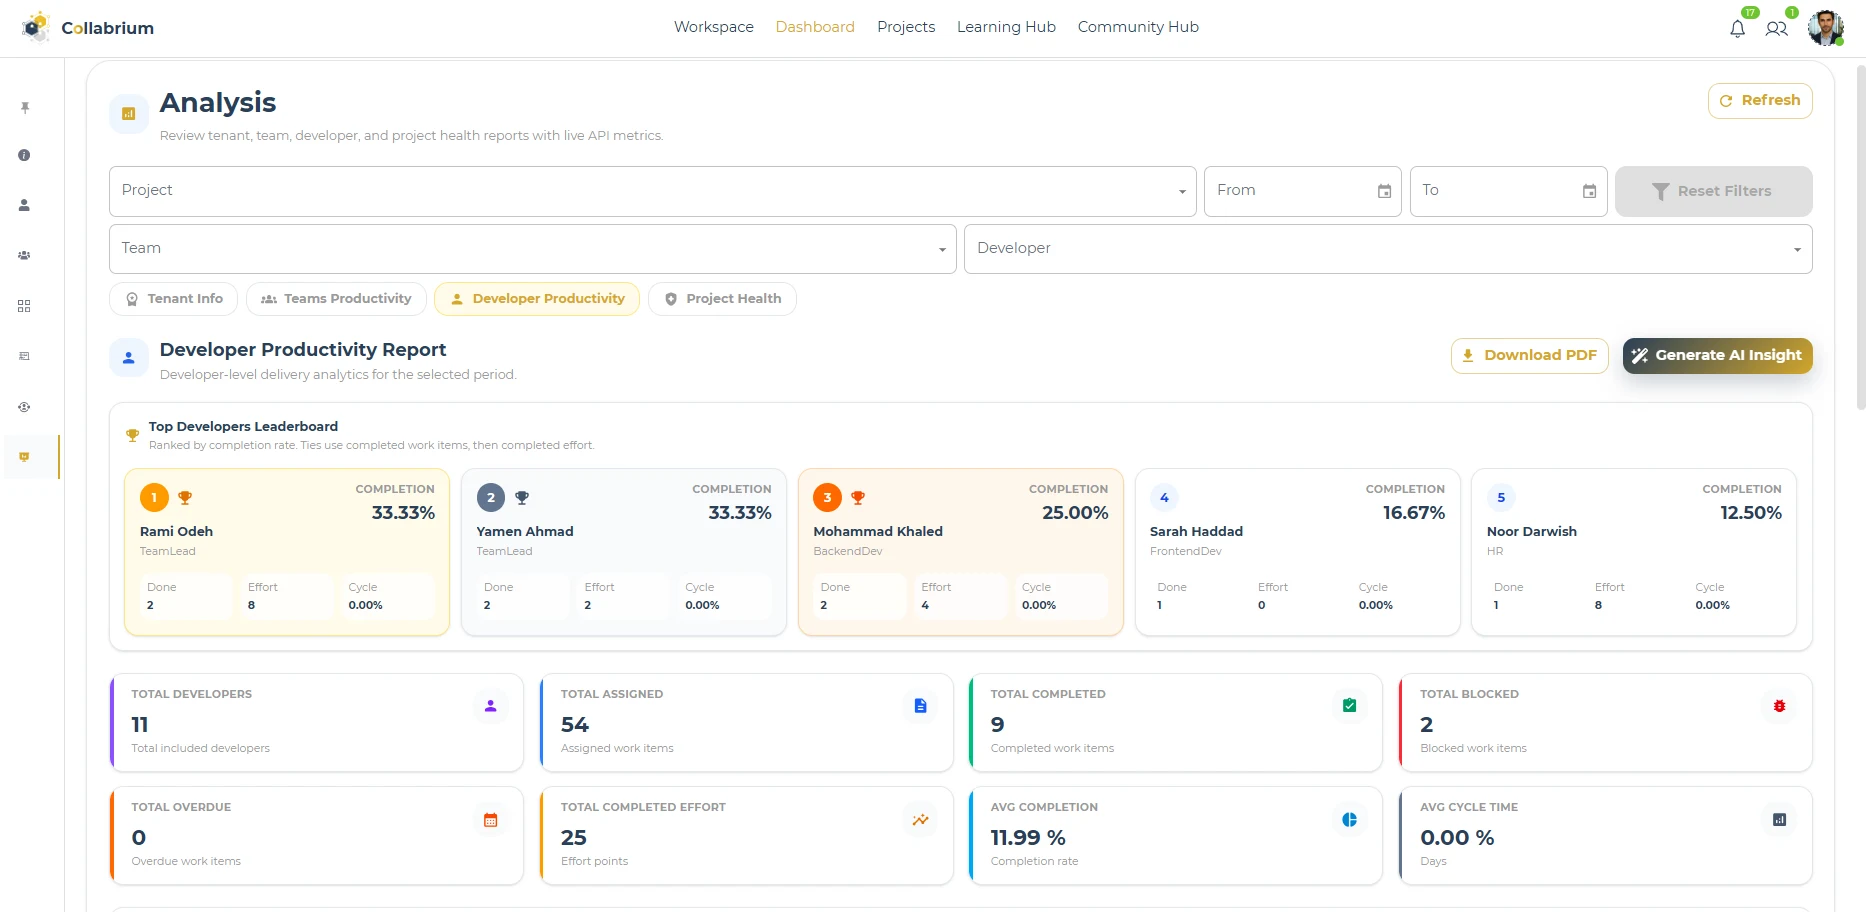The image size is (1866, 912).
Task: Expand the Team dropdown
Action: coord(533,249)
